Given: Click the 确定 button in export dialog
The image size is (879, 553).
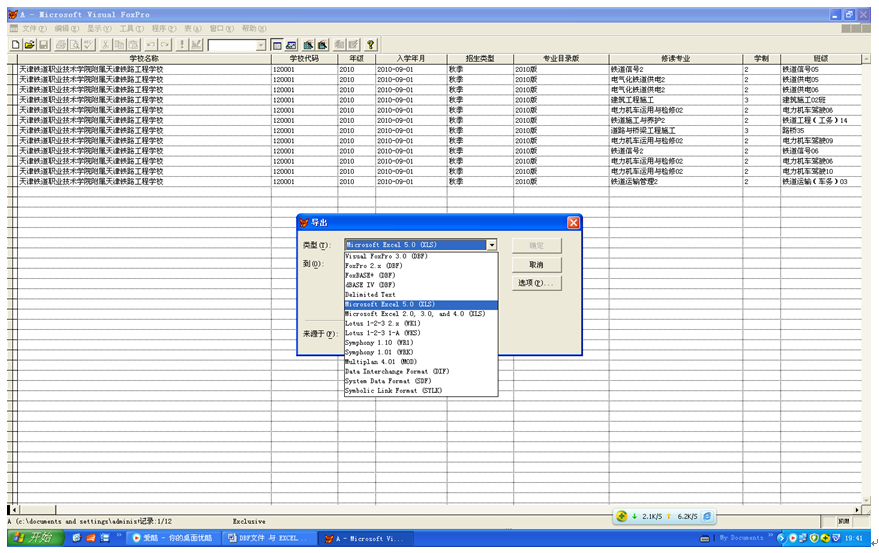Looking at the screenshot, I should coord(536,246).
